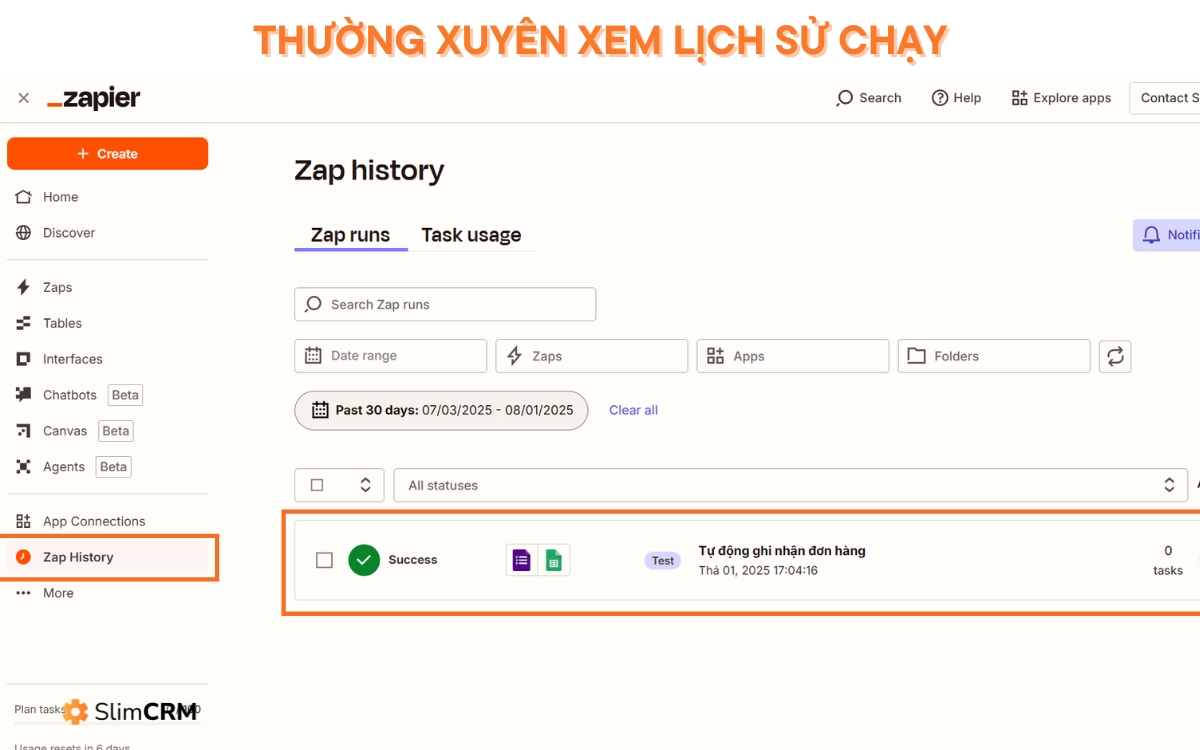
Task: Click the Chatbots sidebar icon
Action: [24, 395]
